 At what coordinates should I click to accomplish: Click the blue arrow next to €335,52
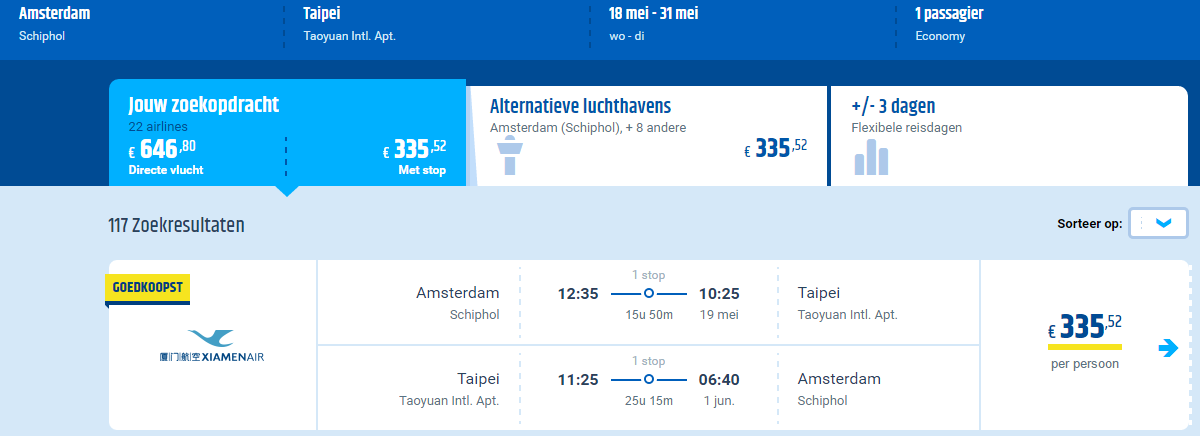pyautogui.click(x=1167, y=348)
